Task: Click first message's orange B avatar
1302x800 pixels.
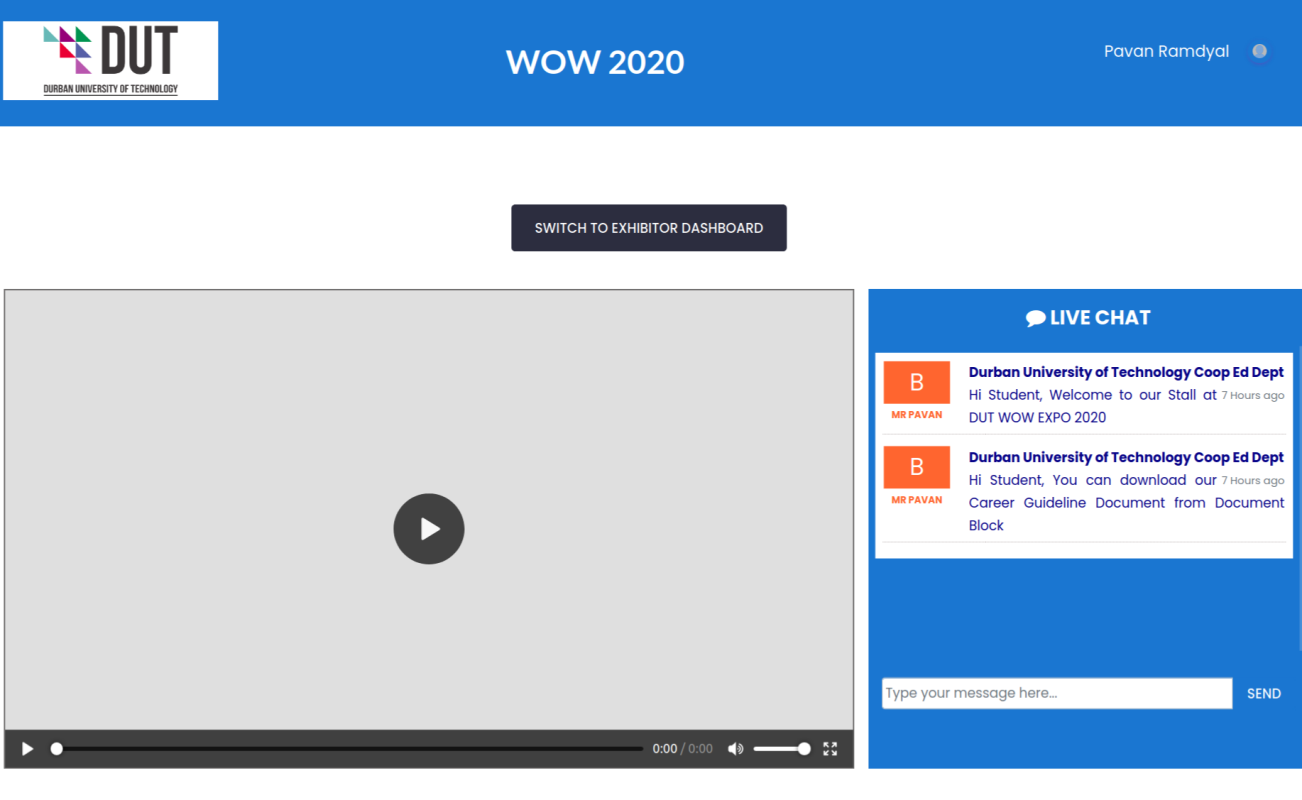Action: [x=916, y=382]
